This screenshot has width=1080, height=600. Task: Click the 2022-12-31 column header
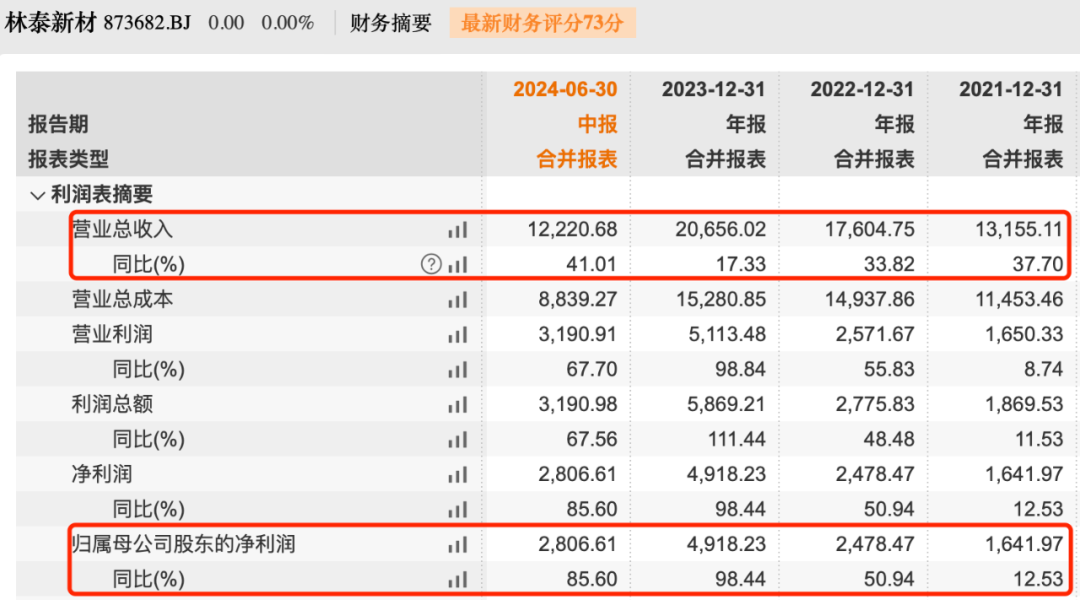(x=862, y=90)
